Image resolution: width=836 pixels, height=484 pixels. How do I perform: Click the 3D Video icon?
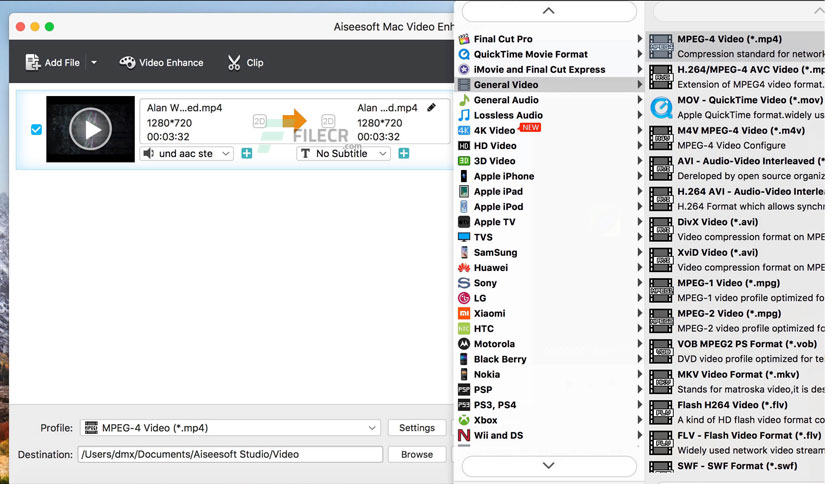coord(464,160)
